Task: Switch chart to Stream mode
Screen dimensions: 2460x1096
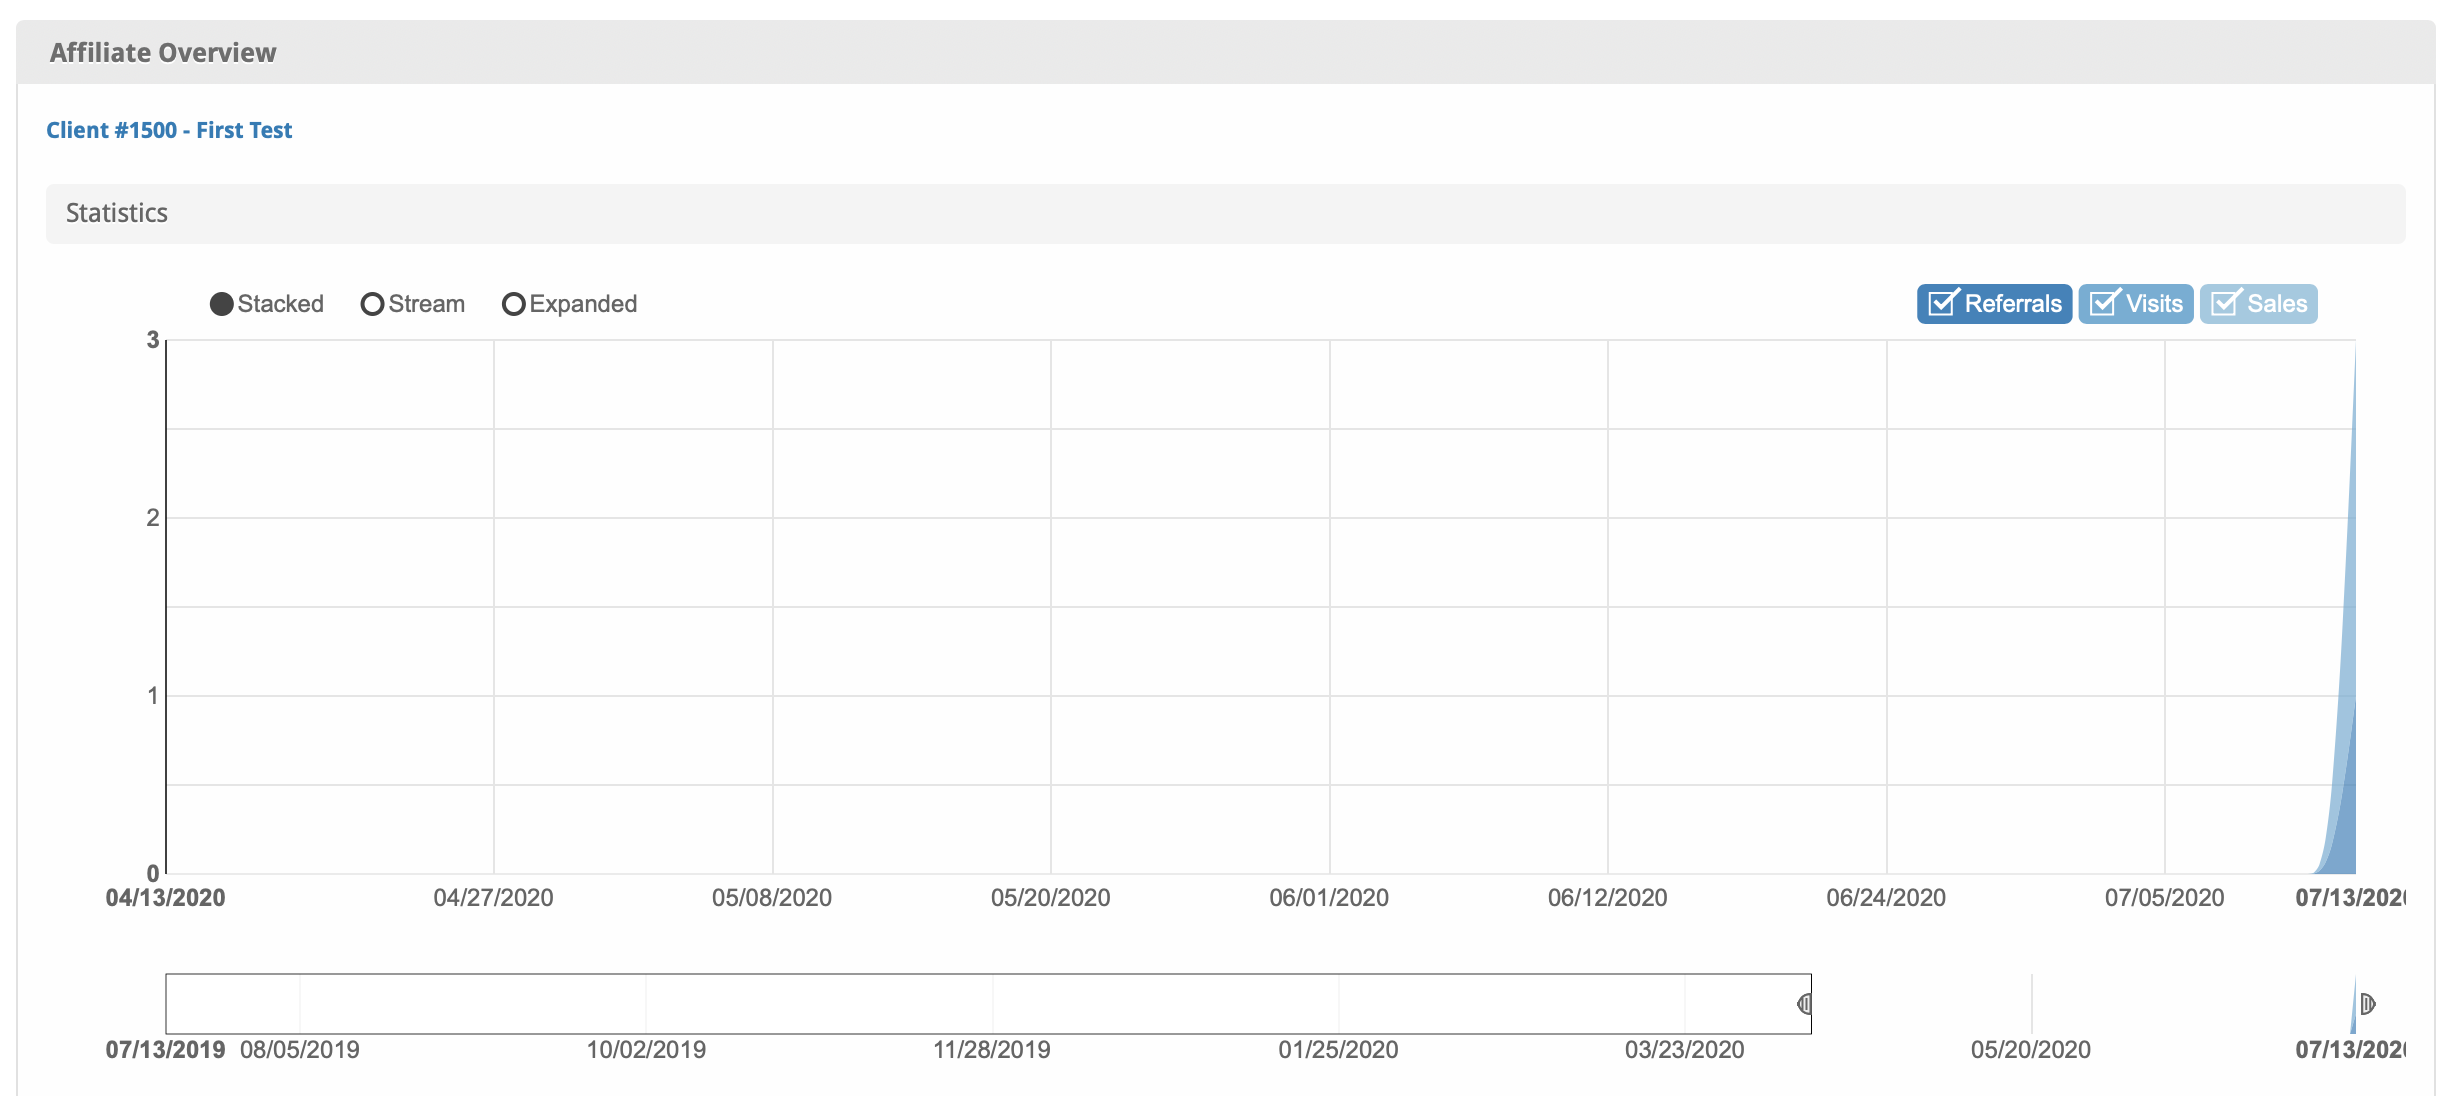Action: (x=372, y=304)
